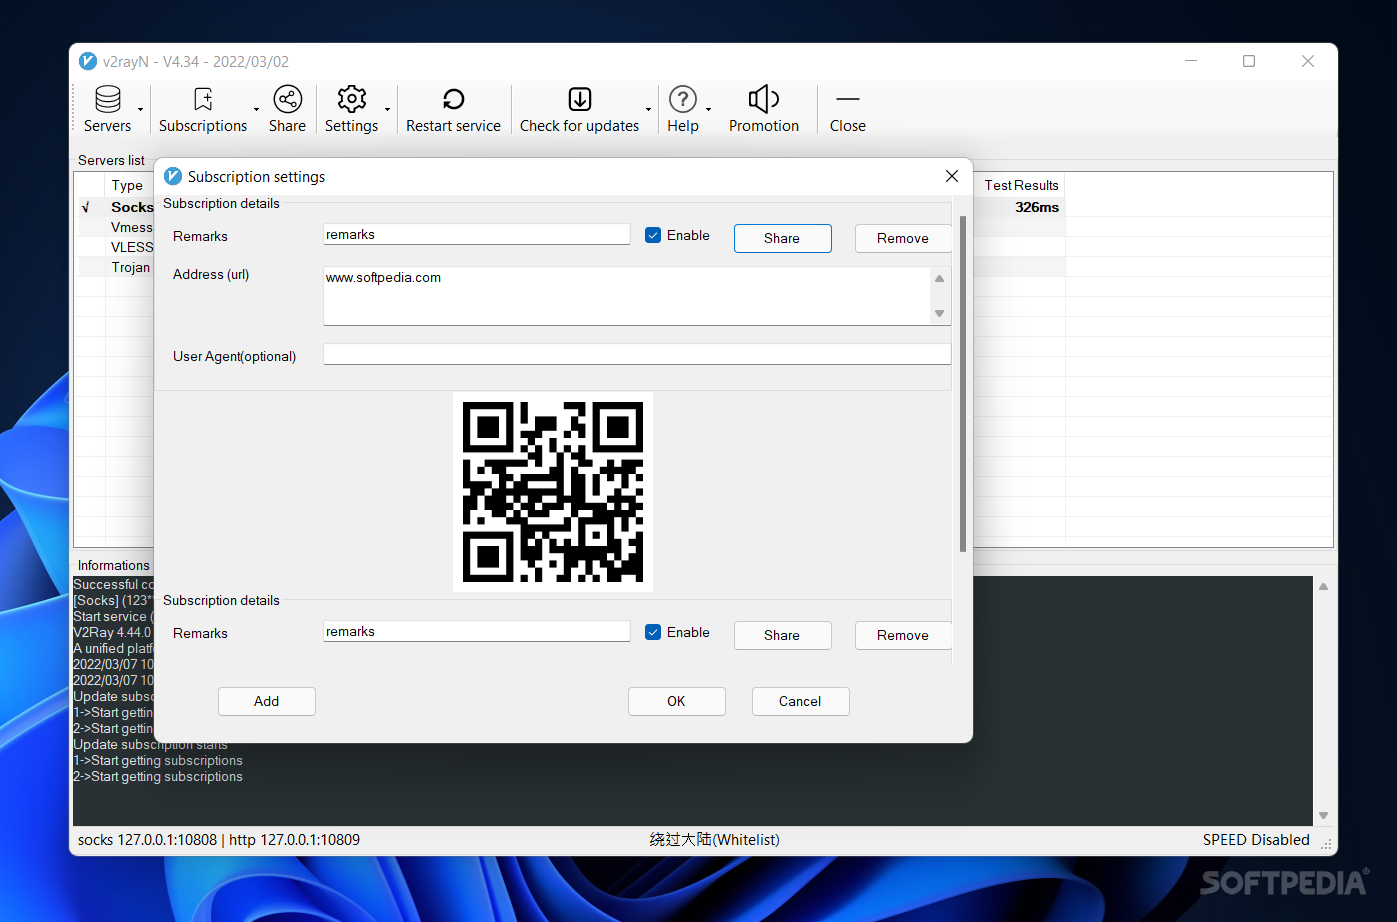Image resolution: width=1397 pixels, height=922 pixels.
Task: Click the Add button in the dialog
Action: click(266, 701)
